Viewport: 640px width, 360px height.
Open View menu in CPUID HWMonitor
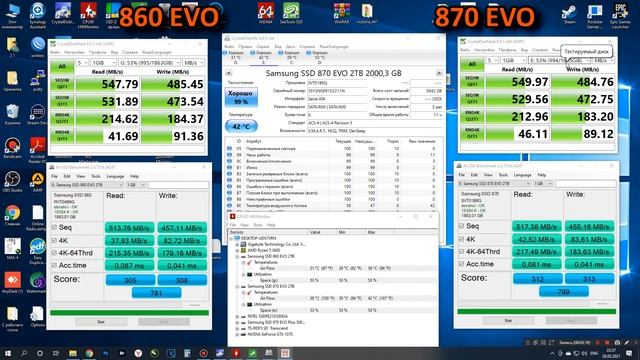pyautogui.click(x=244, y=225)
